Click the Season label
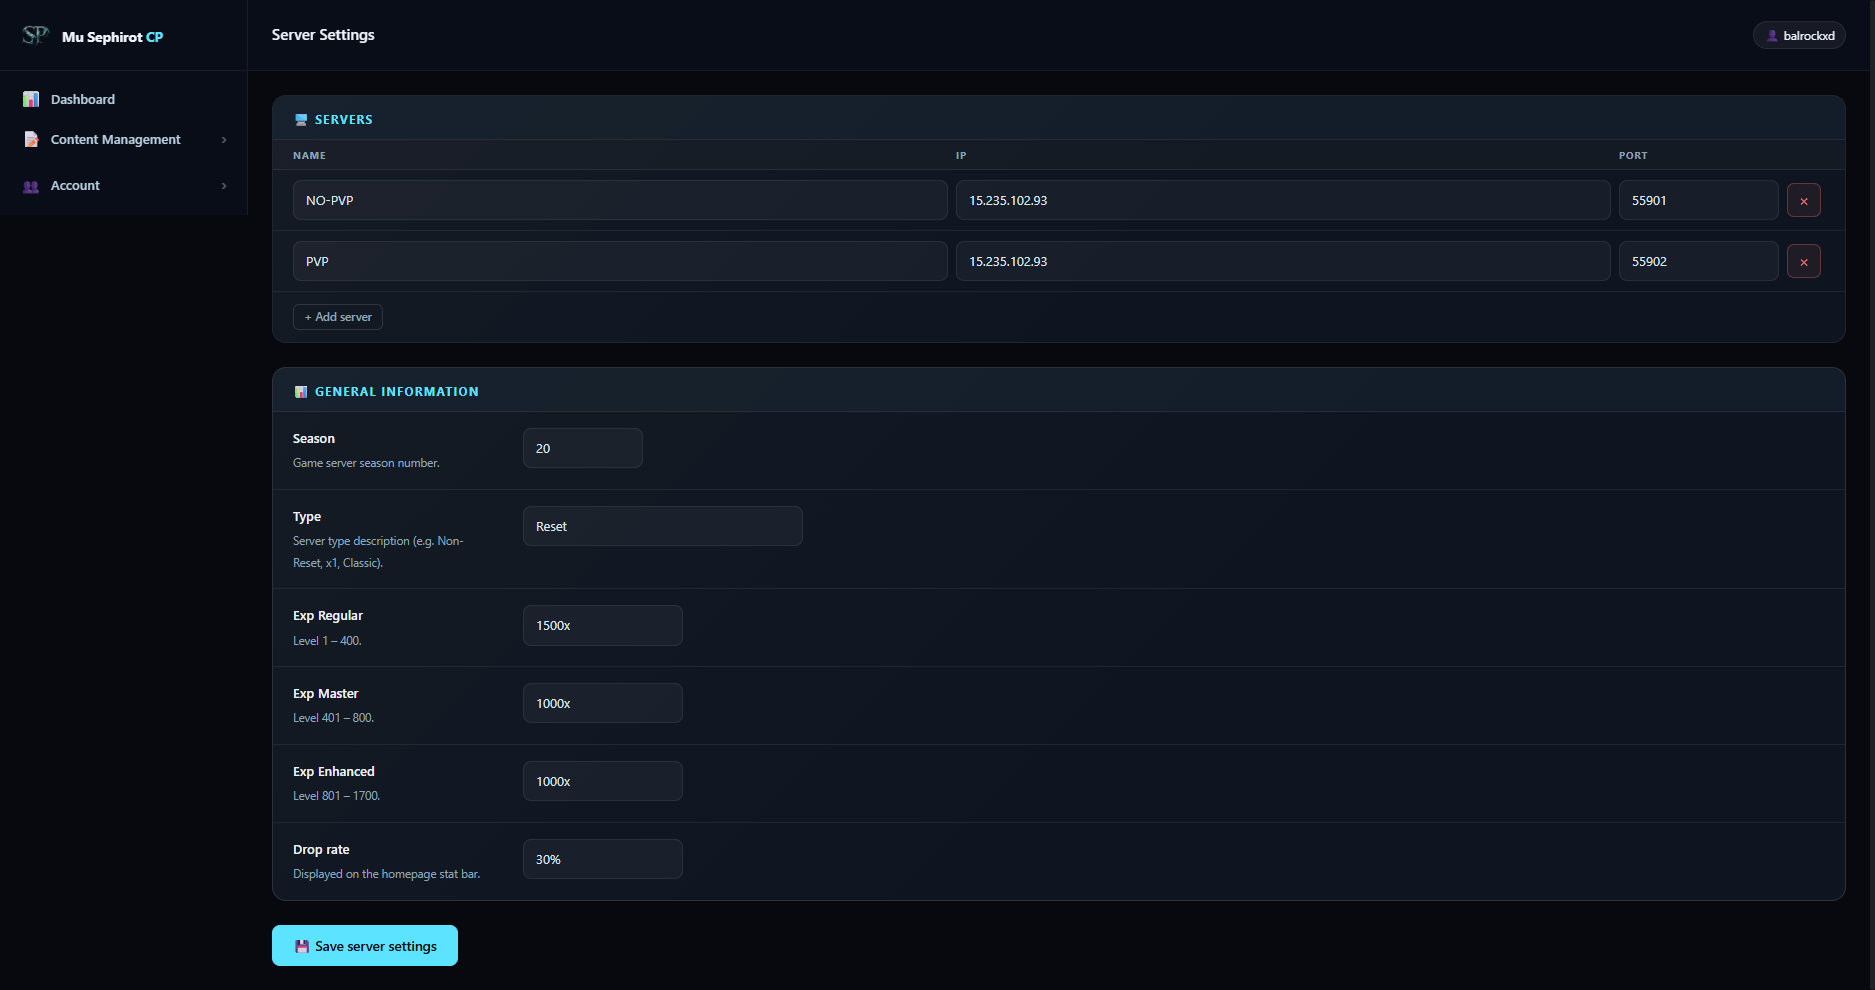This screenshot has height=990, width=1875. 314,439
